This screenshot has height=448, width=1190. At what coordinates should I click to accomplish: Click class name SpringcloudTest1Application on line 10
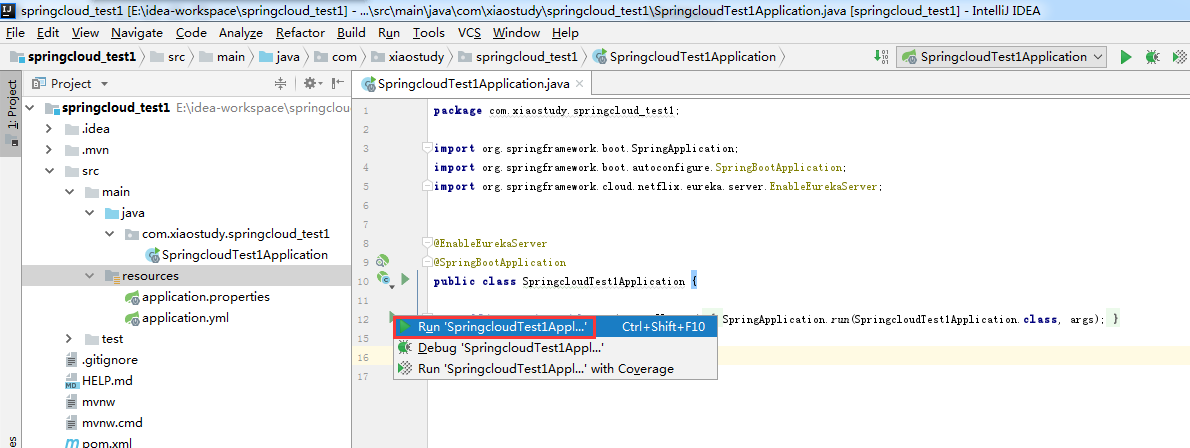603,281
